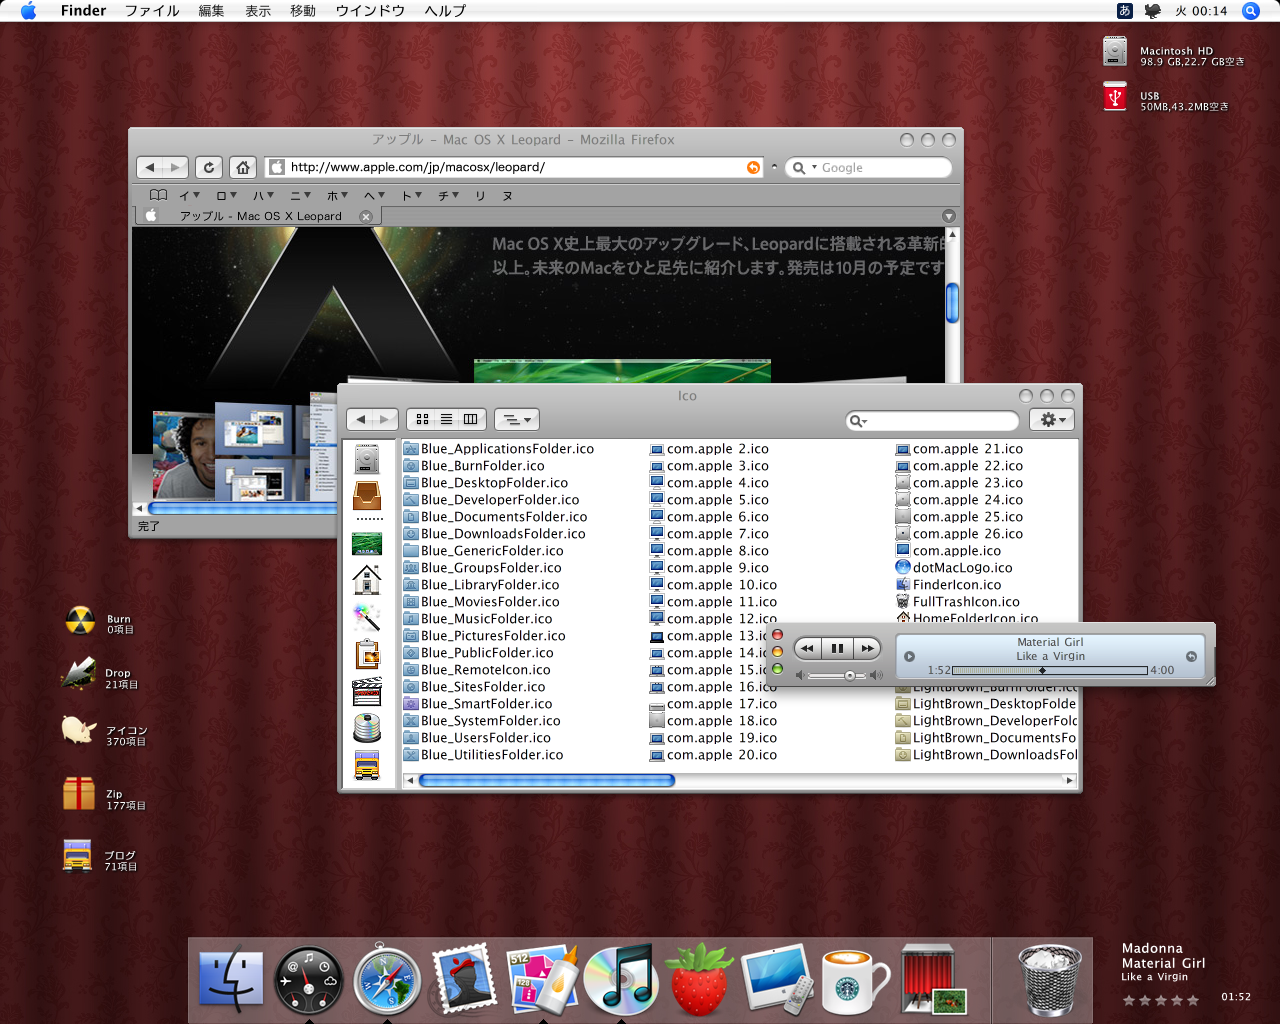This screenshot has width=1280, height=1024.
Task: Select the brown inbox tray sidebar icon
Action: (367, 495)
